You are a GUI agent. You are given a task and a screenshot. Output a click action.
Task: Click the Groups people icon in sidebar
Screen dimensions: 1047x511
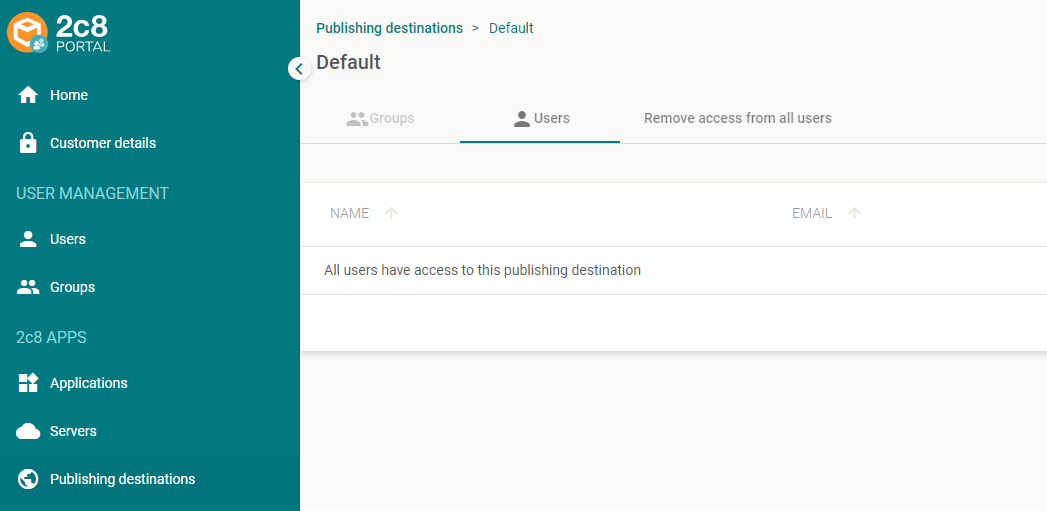coord(28,287)
